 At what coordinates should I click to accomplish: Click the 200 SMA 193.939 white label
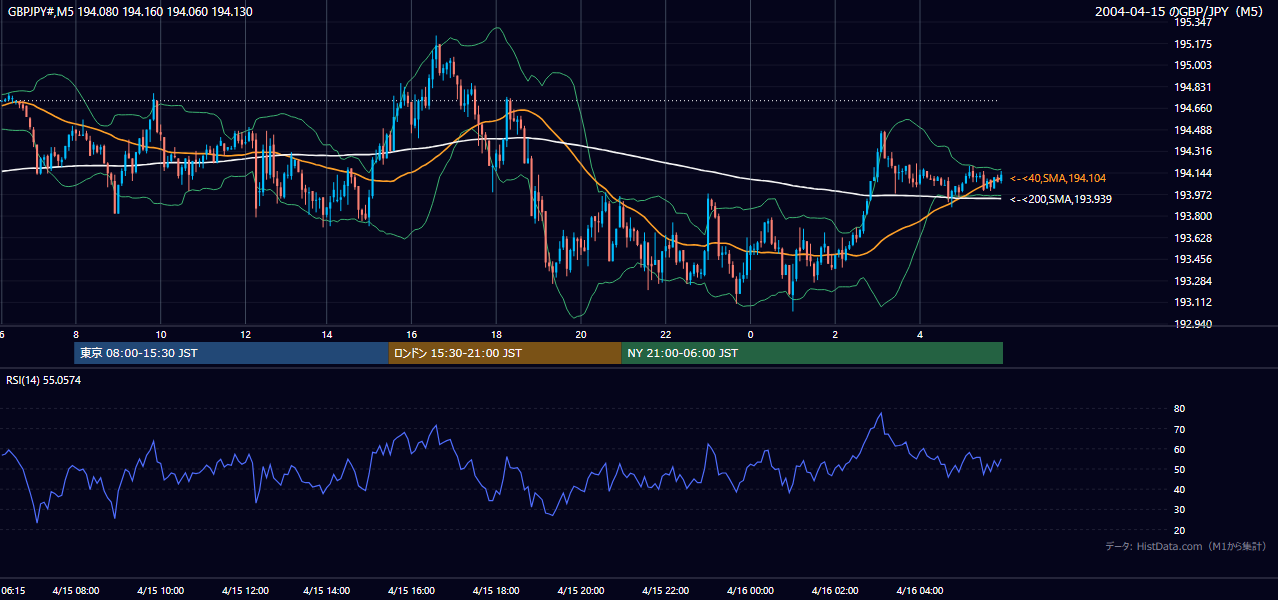point(1061,199)
